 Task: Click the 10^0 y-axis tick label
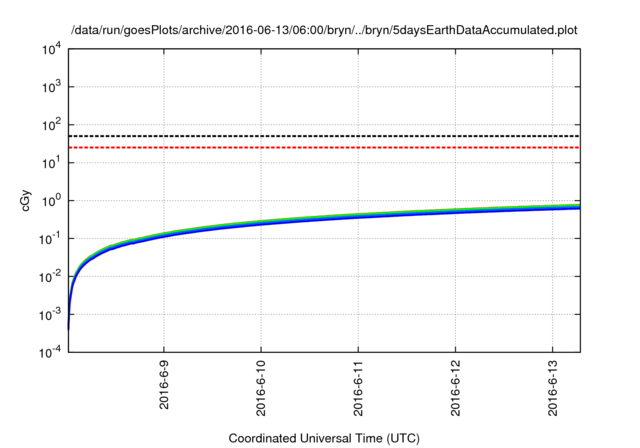click(51, 201)
